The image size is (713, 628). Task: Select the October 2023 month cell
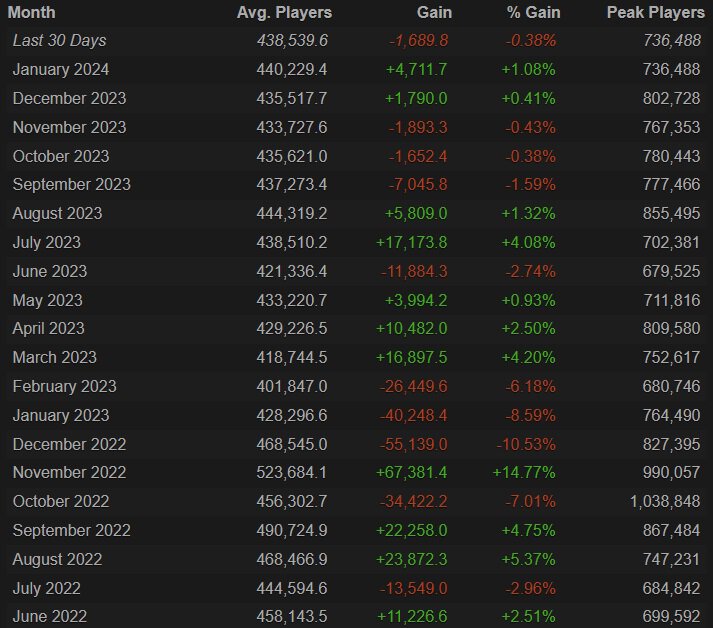[x=61, y=156]
